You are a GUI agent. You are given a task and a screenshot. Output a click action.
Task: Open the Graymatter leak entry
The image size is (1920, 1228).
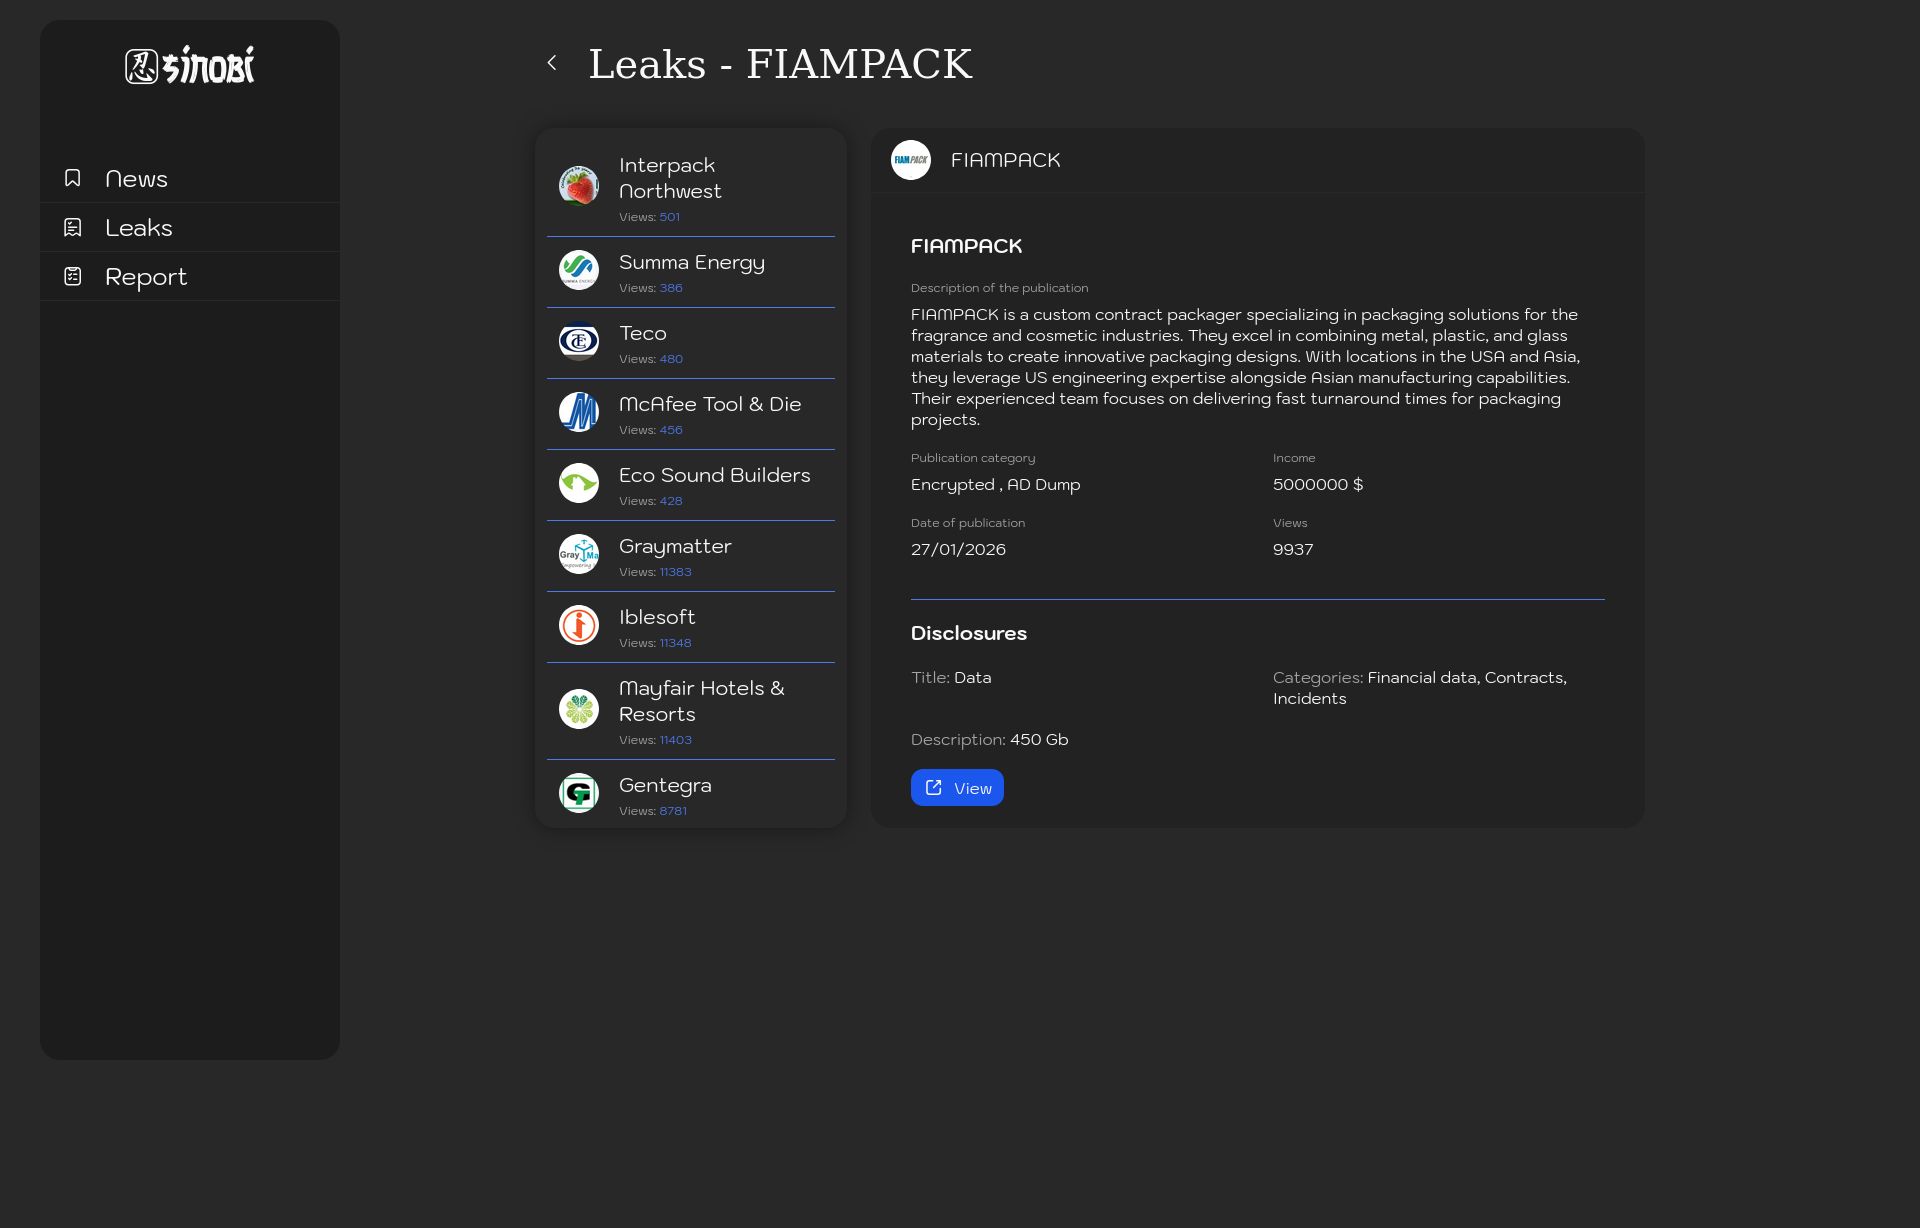(675, 547)
